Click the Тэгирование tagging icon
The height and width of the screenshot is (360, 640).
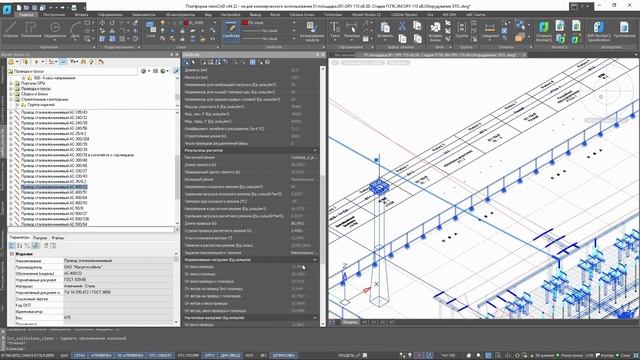pyautogui.click(x=624, y=29)
